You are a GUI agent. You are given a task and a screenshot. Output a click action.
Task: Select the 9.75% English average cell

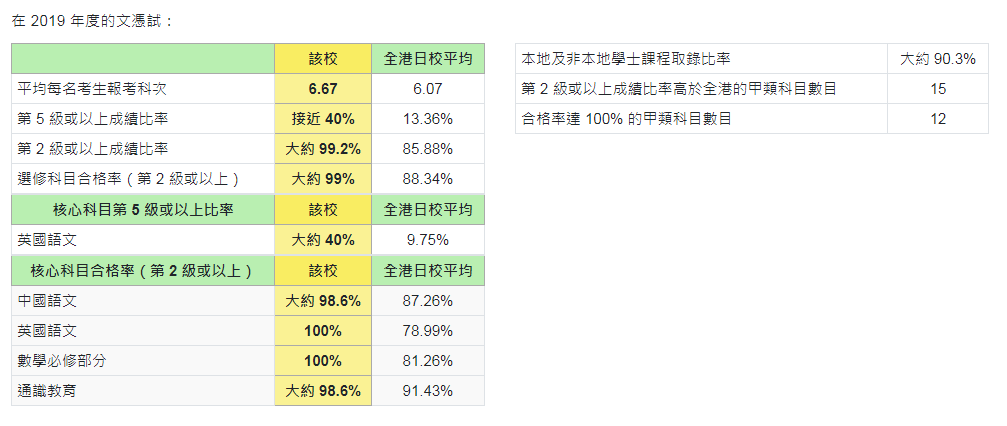coord(428,240)
